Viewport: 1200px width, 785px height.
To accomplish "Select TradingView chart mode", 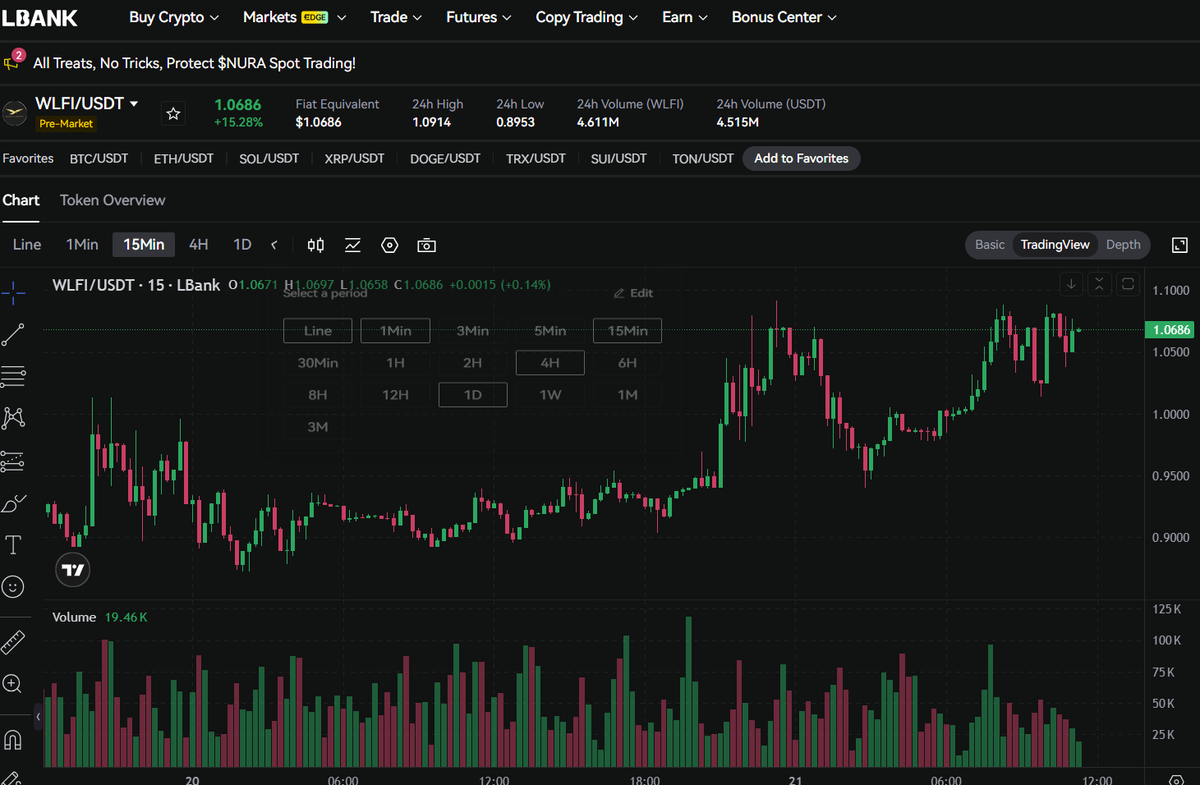I will tap(1055, 245).
